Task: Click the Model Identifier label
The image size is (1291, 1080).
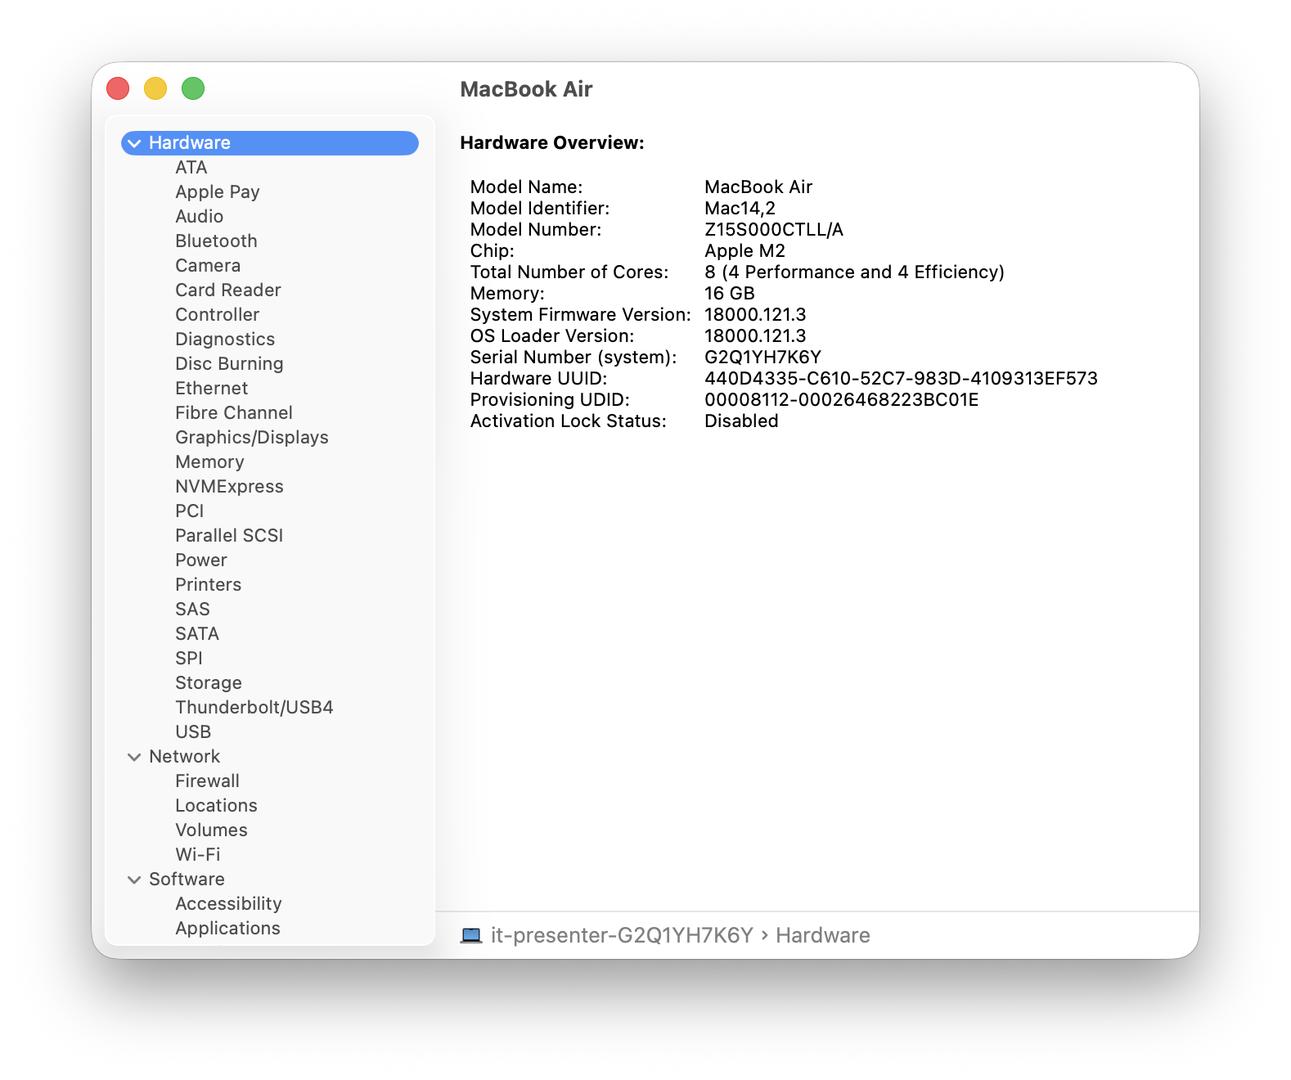Action: [540, 208]
